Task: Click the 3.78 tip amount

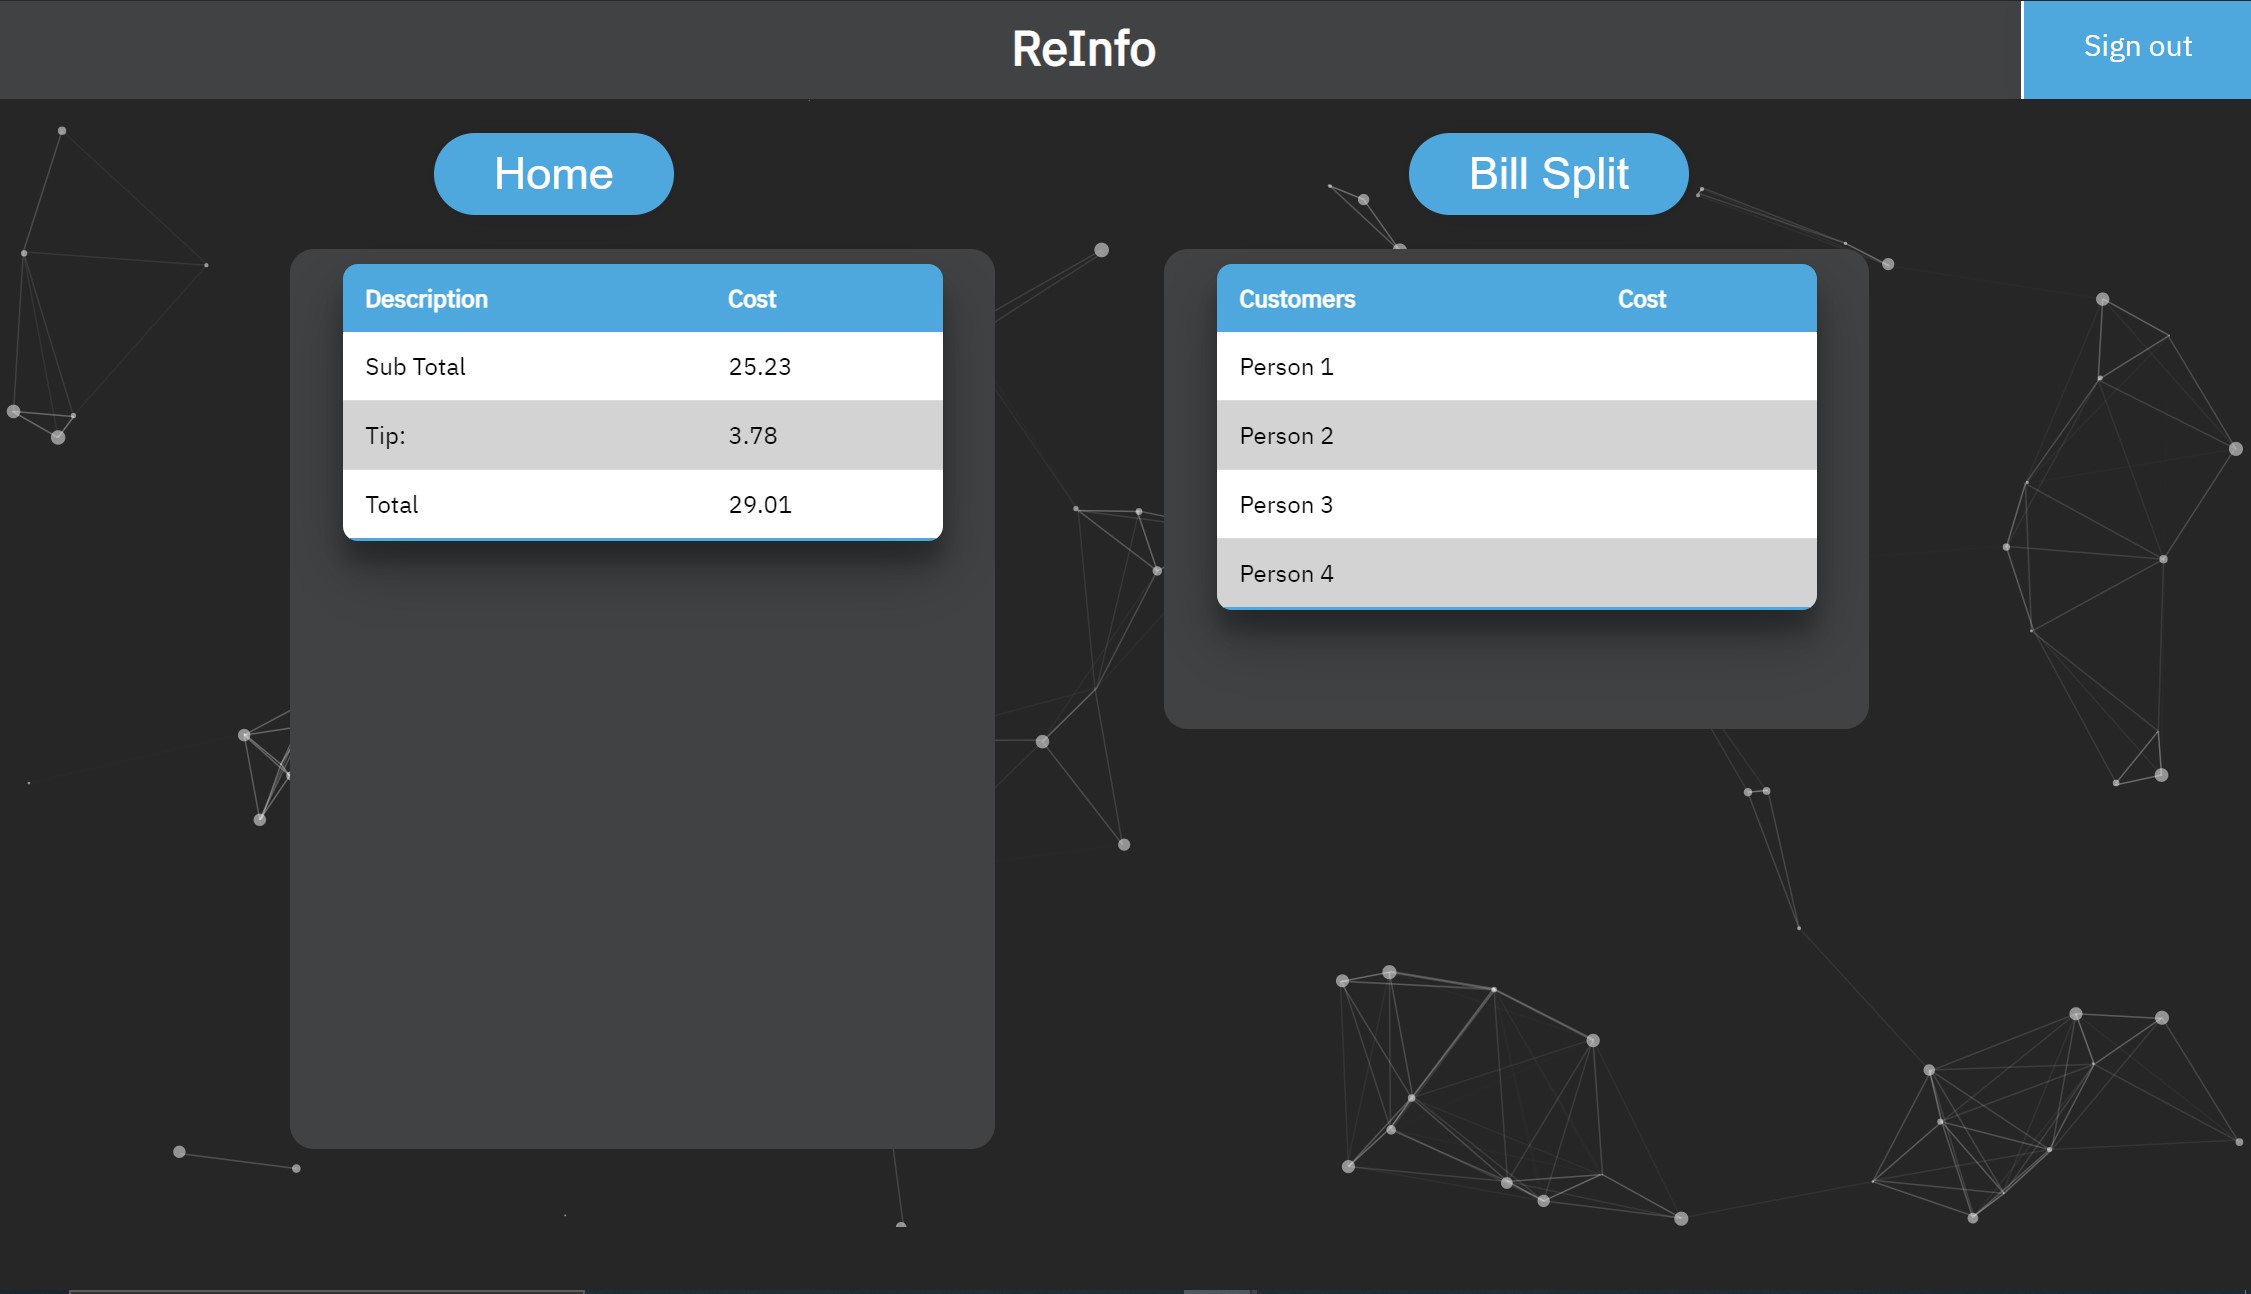Action: tap(753, 436)
